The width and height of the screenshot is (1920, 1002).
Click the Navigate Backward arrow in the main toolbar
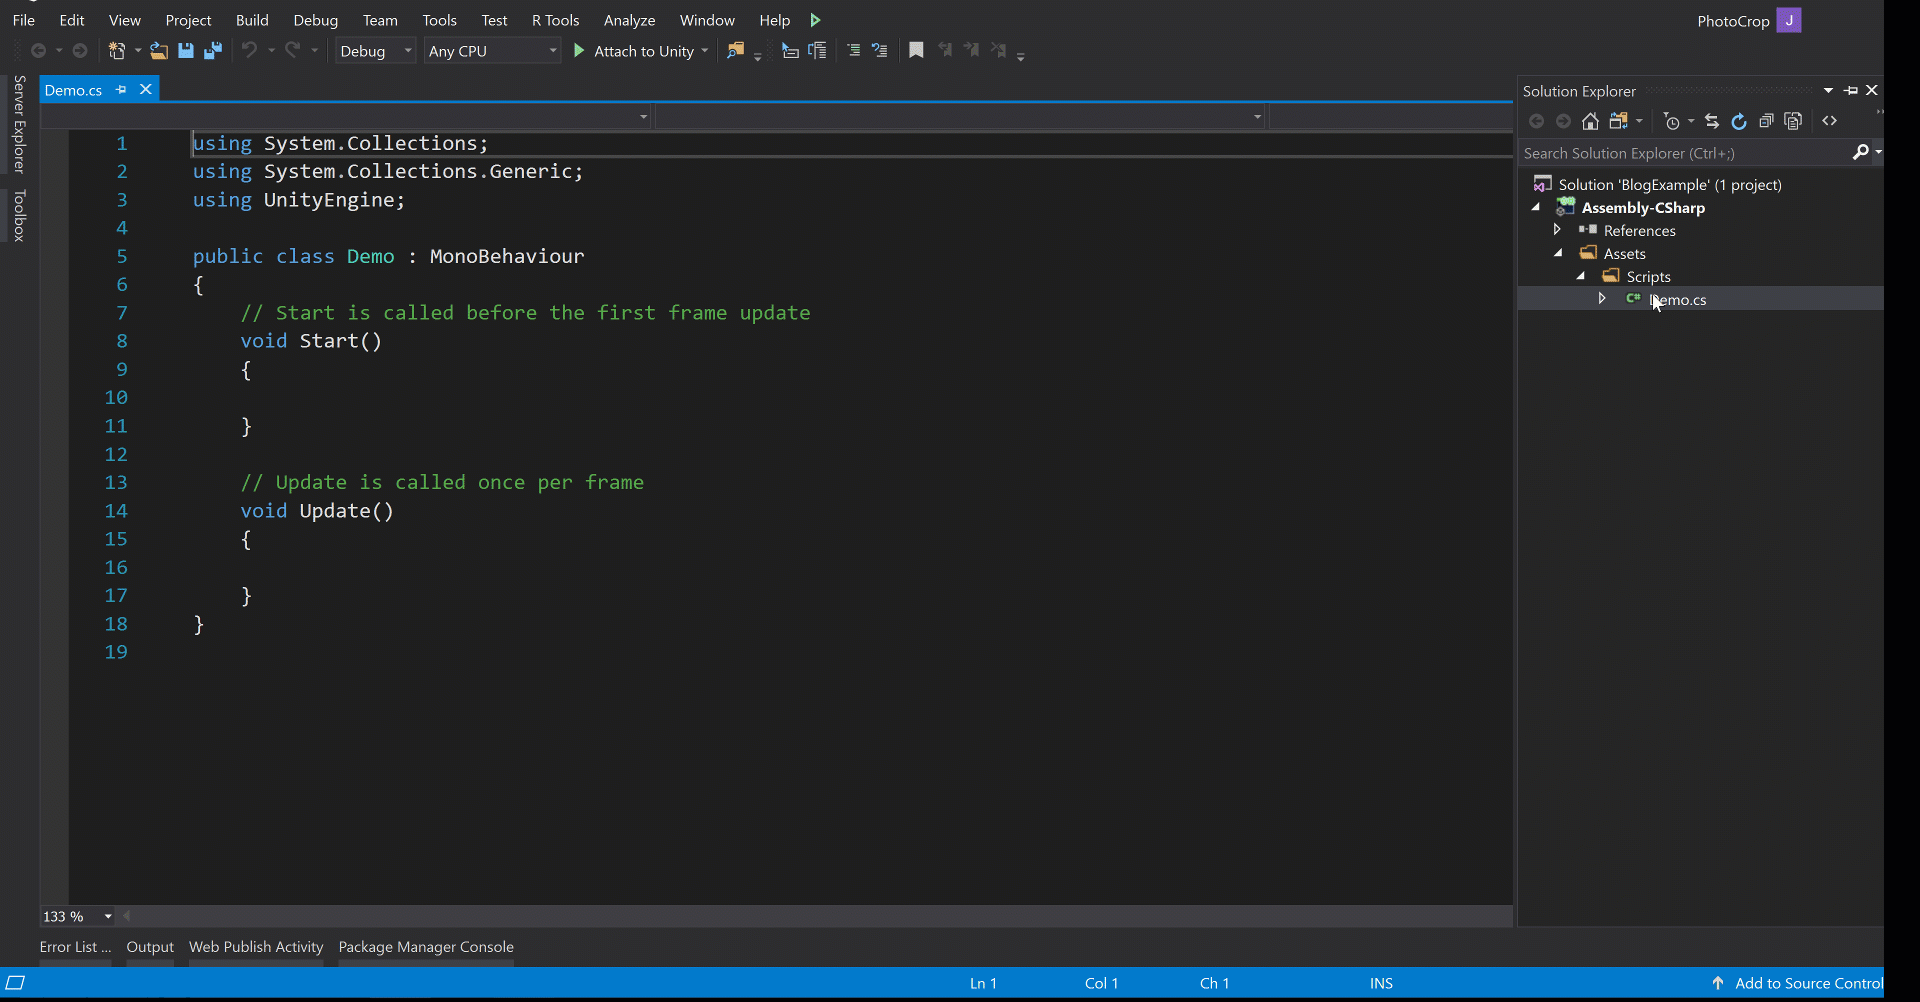point(39,51)
